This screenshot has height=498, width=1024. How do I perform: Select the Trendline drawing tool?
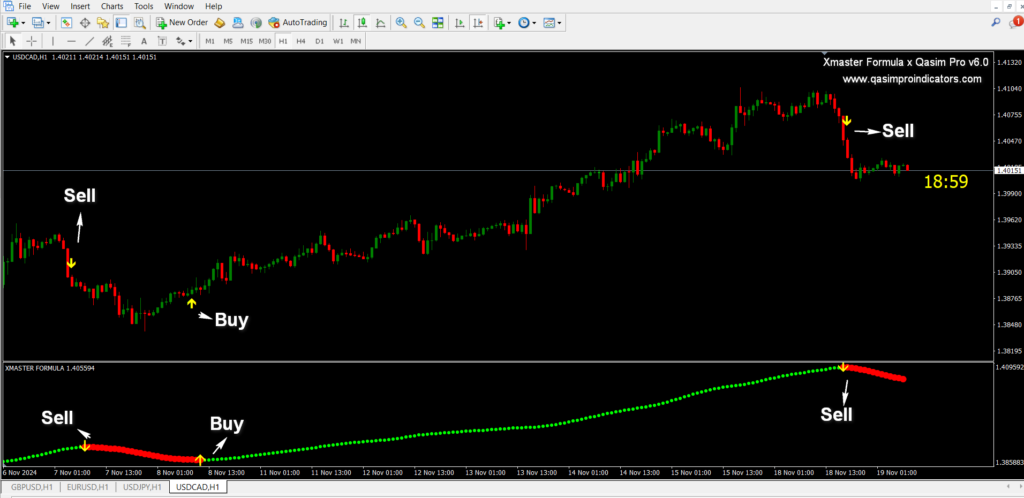click(x=89, y=41)
